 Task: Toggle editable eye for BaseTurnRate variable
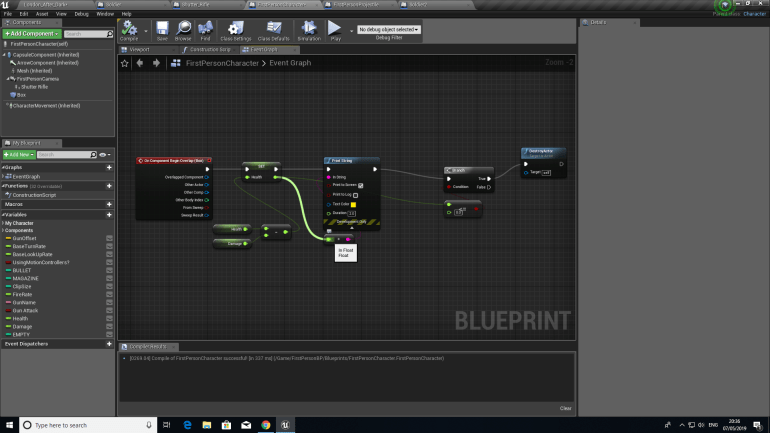tap(110, 246)
